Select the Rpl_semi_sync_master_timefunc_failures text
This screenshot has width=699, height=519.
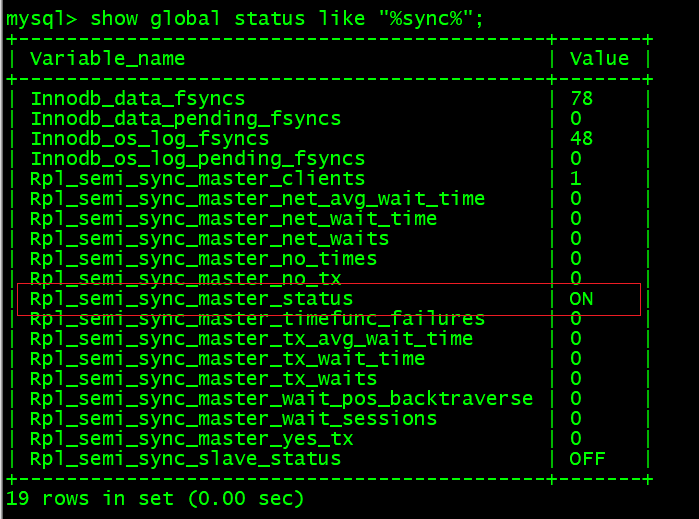[257, 319]
